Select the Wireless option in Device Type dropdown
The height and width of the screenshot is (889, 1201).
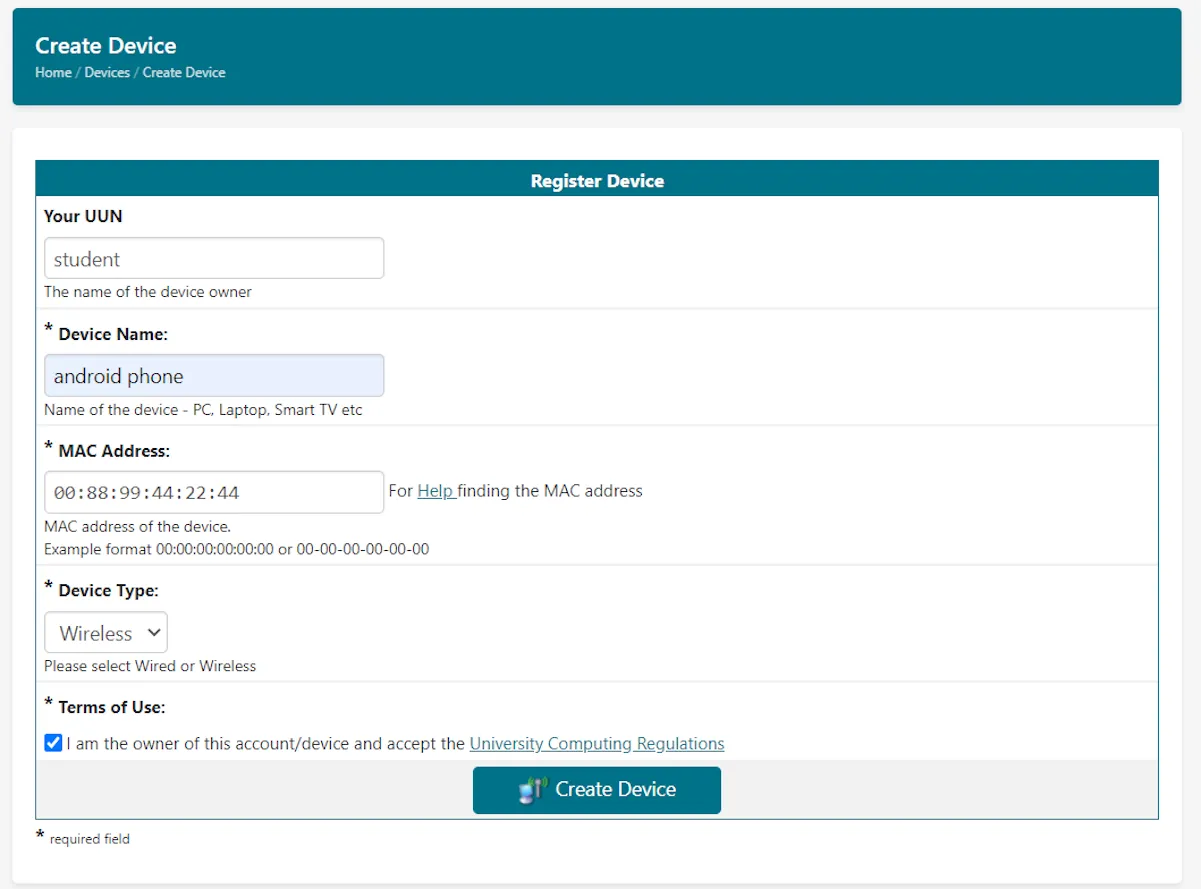(x=105, y=632)
